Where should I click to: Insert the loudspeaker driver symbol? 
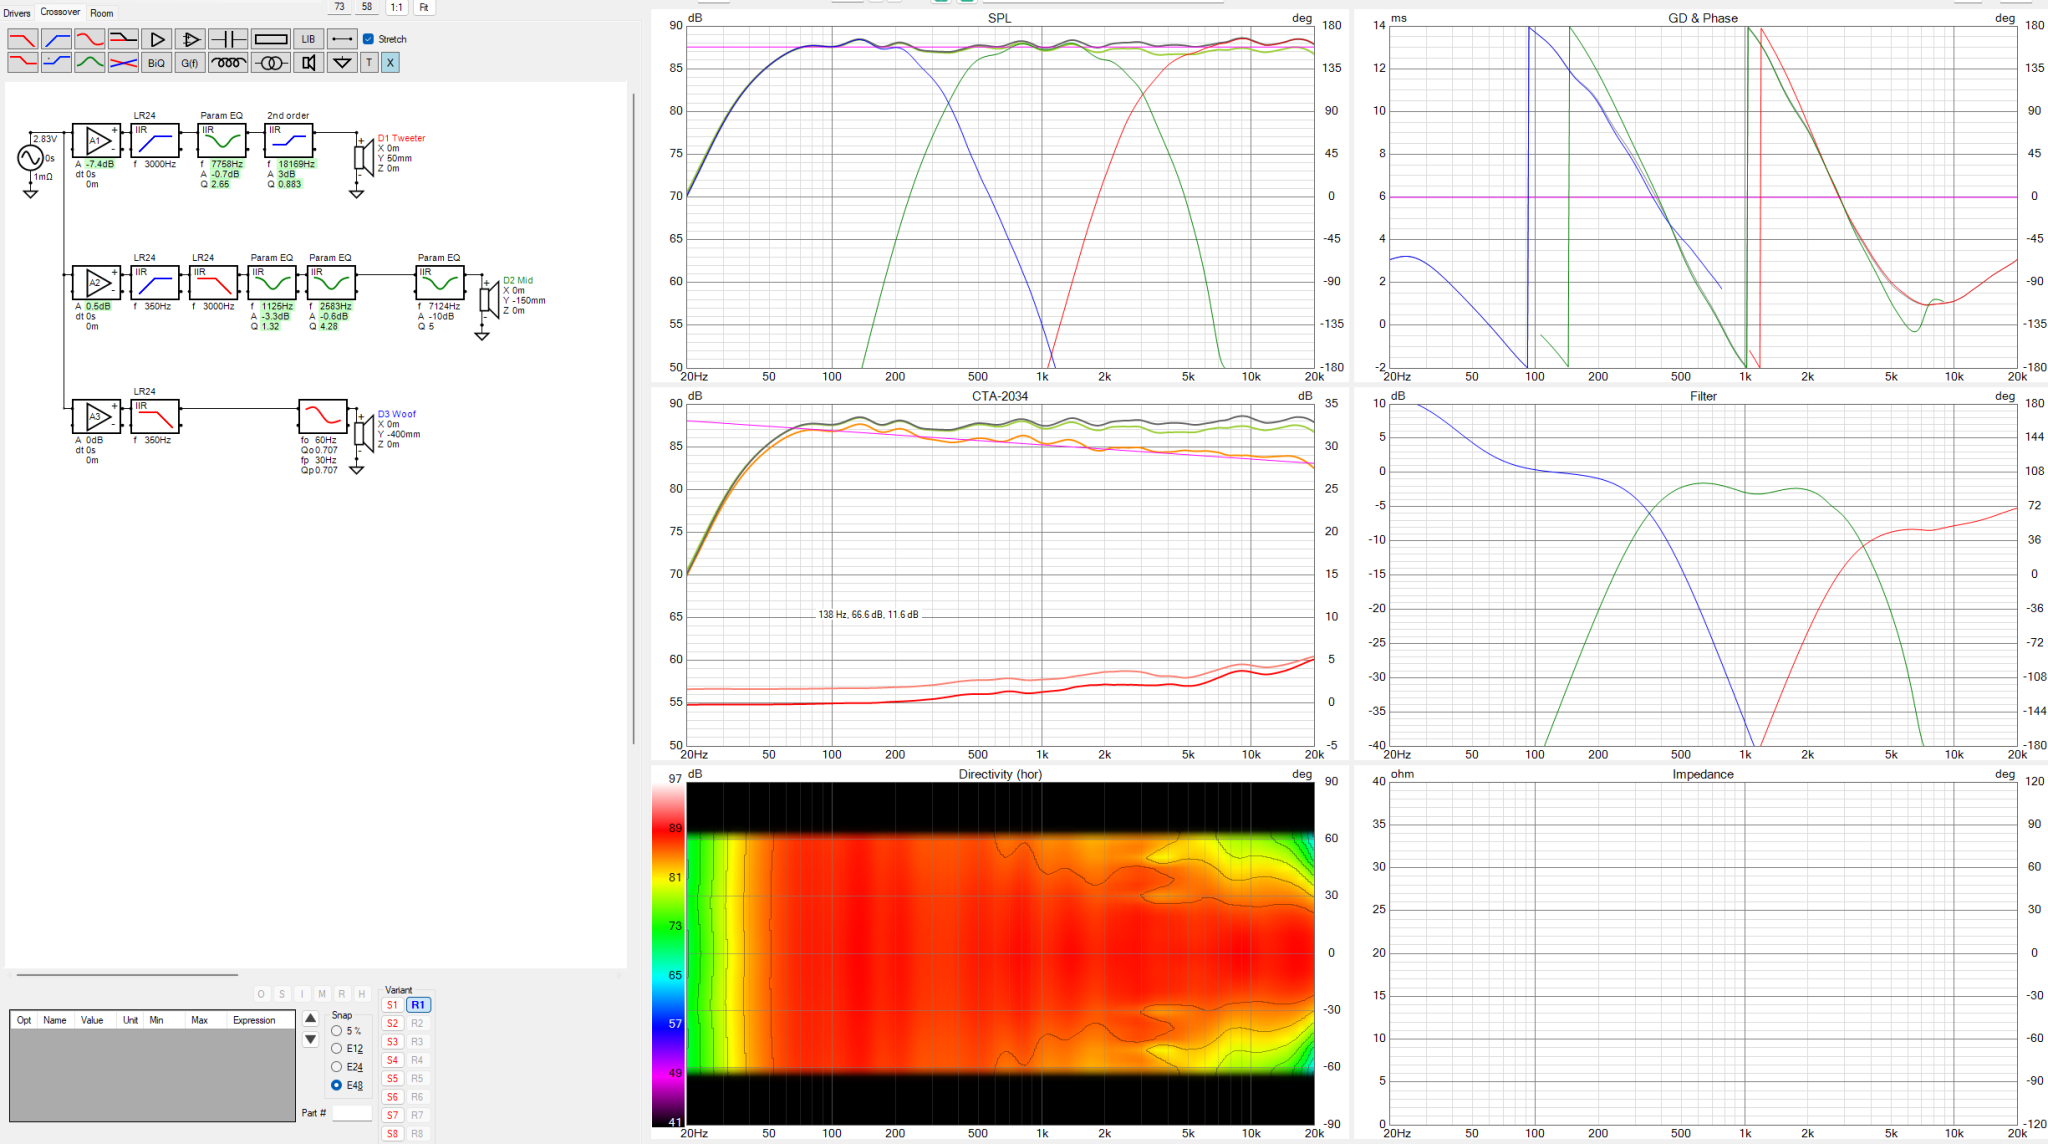click(309, 63)
